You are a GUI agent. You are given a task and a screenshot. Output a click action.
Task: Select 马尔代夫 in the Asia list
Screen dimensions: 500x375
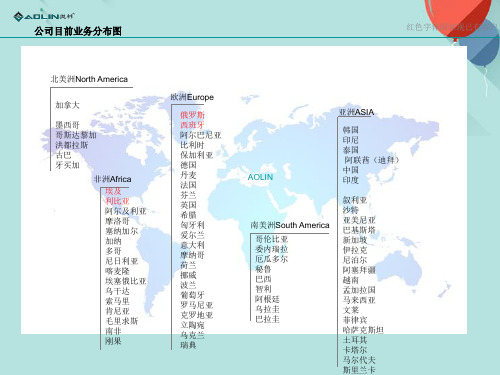tap(359, 360)
